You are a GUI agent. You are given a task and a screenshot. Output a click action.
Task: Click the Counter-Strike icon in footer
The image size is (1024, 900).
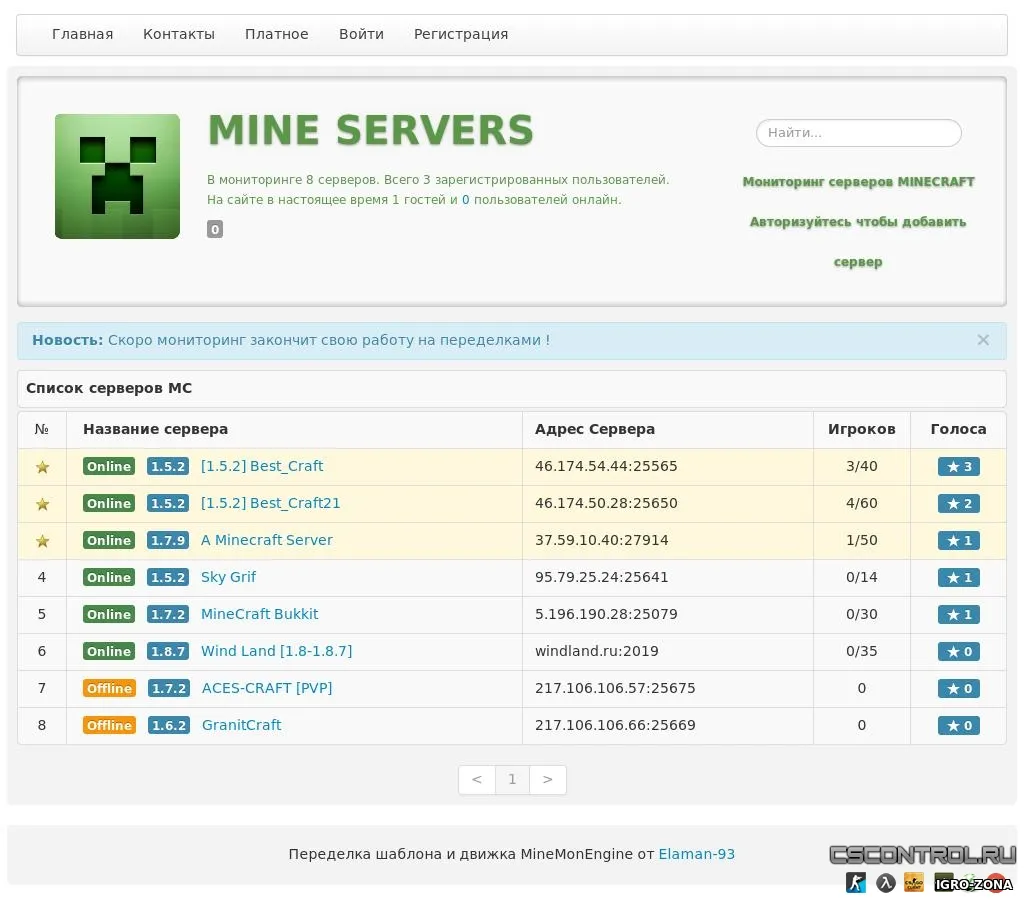(855, 882)
